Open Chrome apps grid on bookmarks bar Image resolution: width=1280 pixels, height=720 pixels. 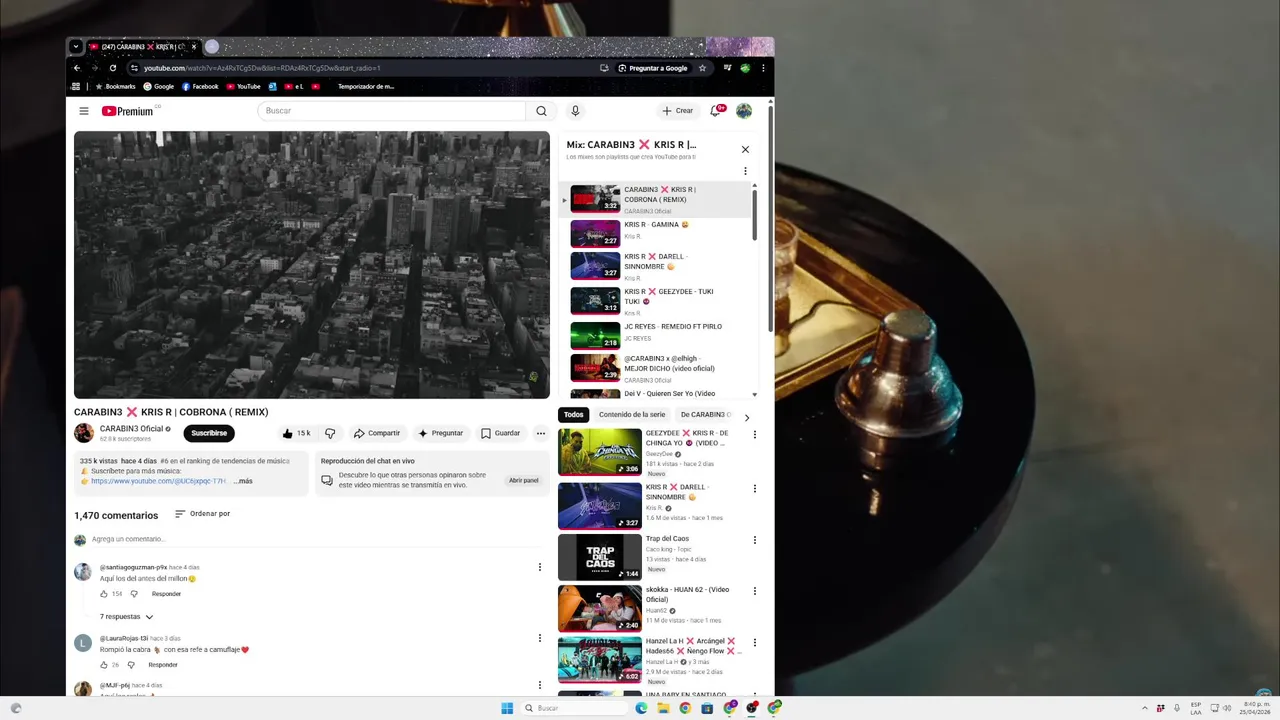pos(76,87)
